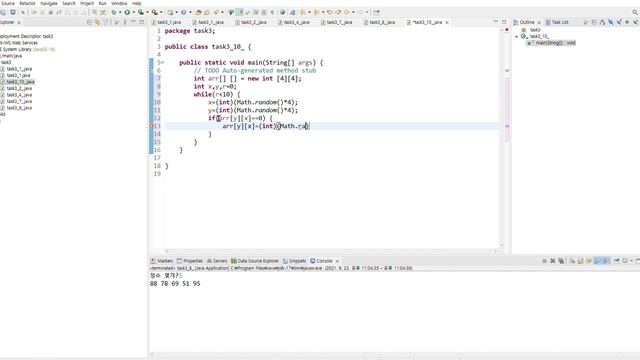Open the Data Source Explorer tab
The height and width of the screenshot is (360, 640).
255,261
